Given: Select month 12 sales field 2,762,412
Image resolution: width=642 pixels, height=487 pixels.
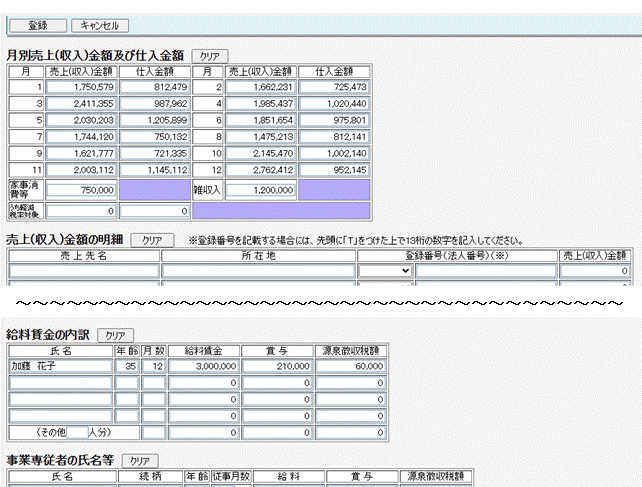Looking at the screenshot, I should 261,170.
